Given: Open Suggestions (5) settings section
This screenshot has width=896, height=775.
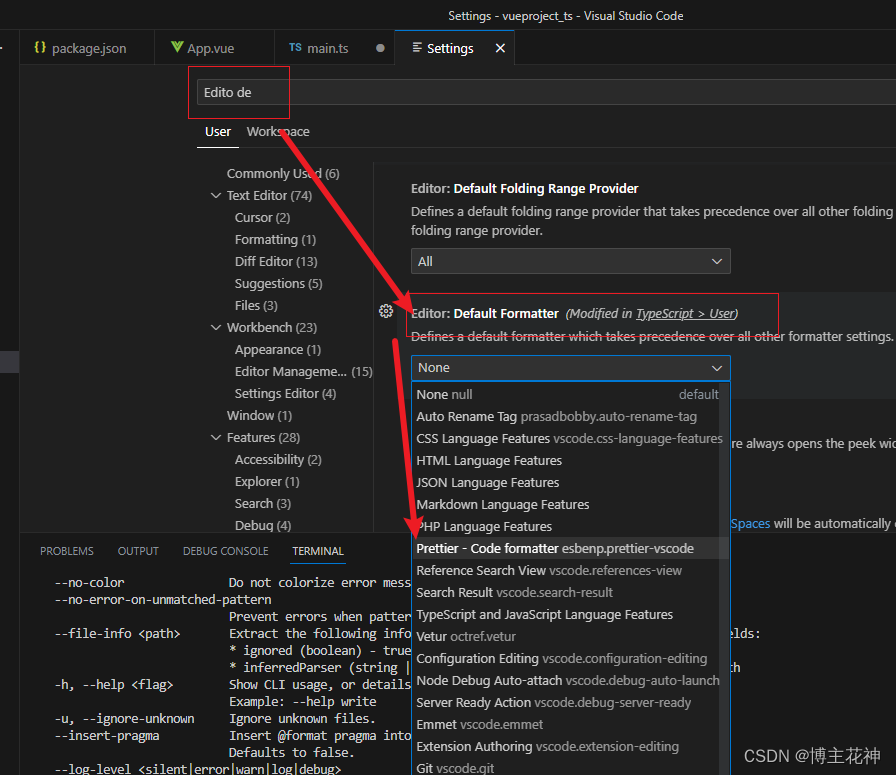Looking at the screenshot, I should point(278,283).
